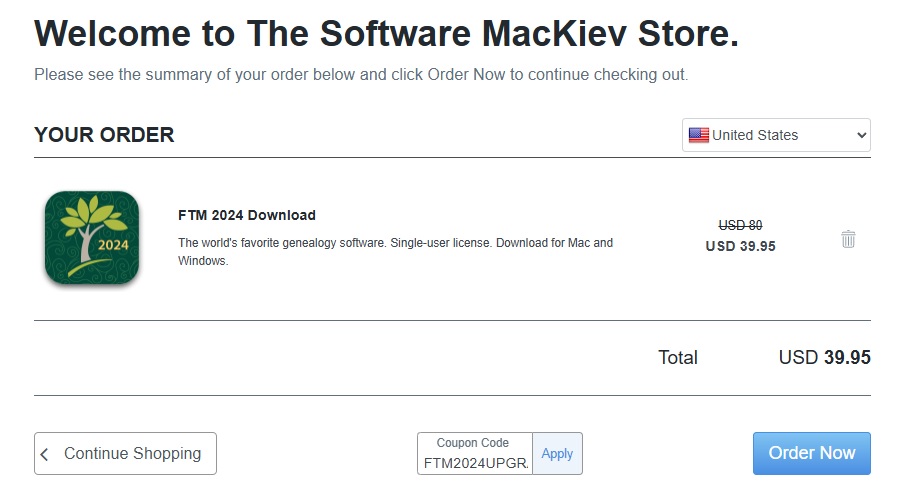Screen dimensions: 907x487
Task: Focus the coupon code input field
Action: point(474,464)
